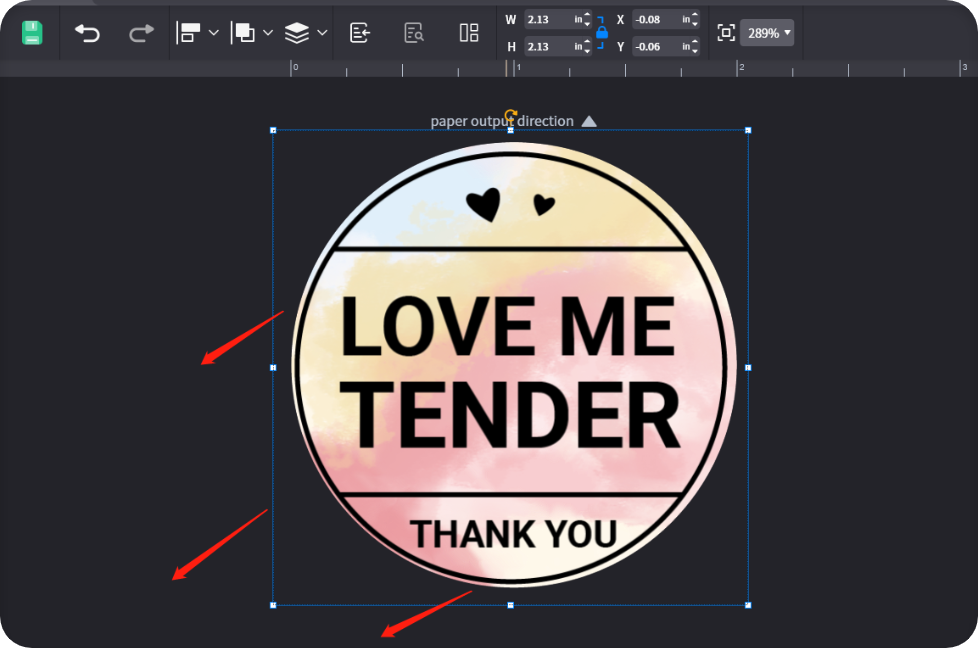Click the bottom-right selection handle
This screenshot has width=978, height=648.
coord(748,605)
